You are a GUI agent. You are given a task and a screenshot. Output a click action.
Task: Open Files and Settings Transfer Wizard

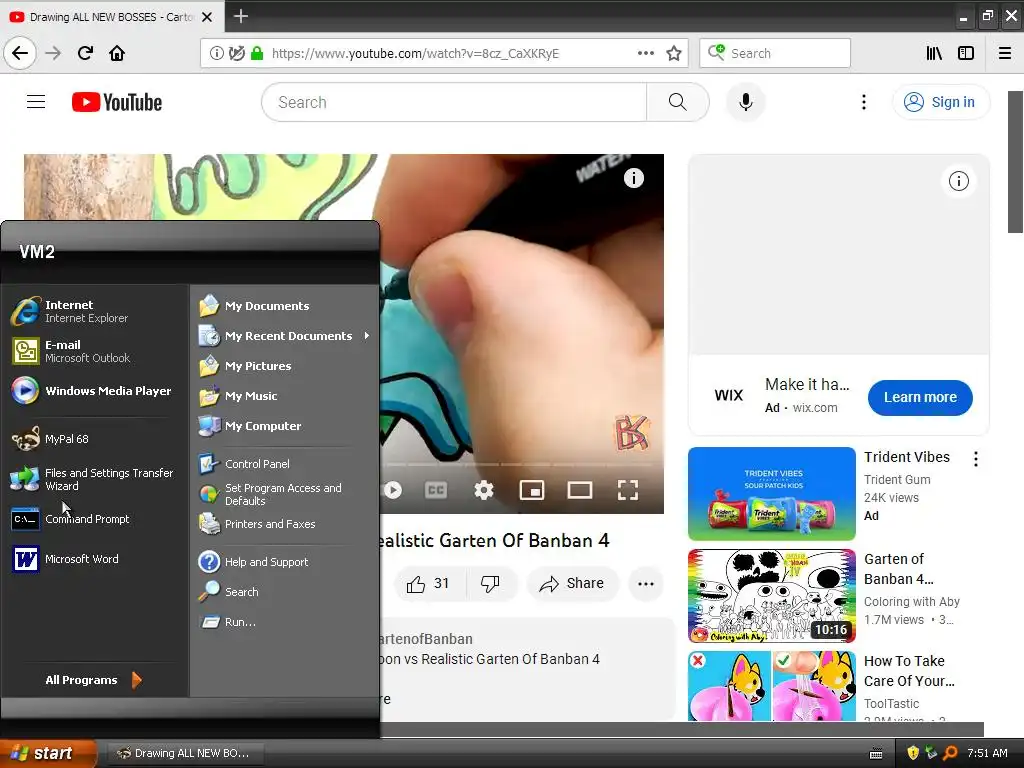click(95, 479)
